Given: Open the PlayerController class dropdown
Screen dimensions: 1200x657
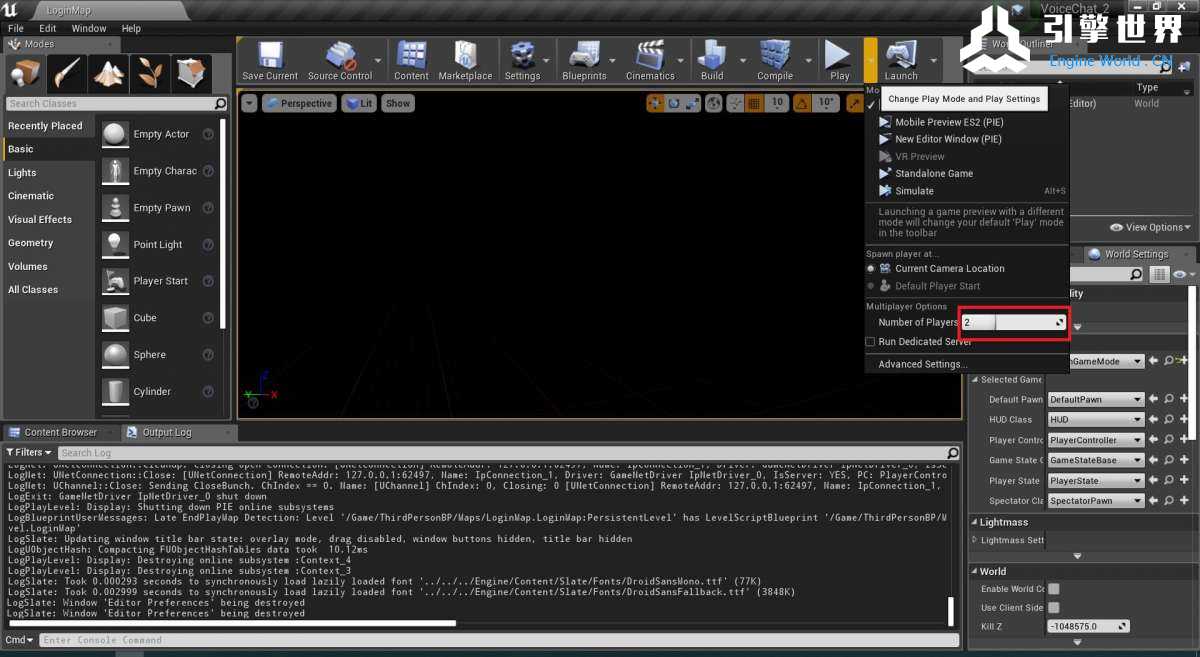Looking at the screenshot, I should point(1095,440).
